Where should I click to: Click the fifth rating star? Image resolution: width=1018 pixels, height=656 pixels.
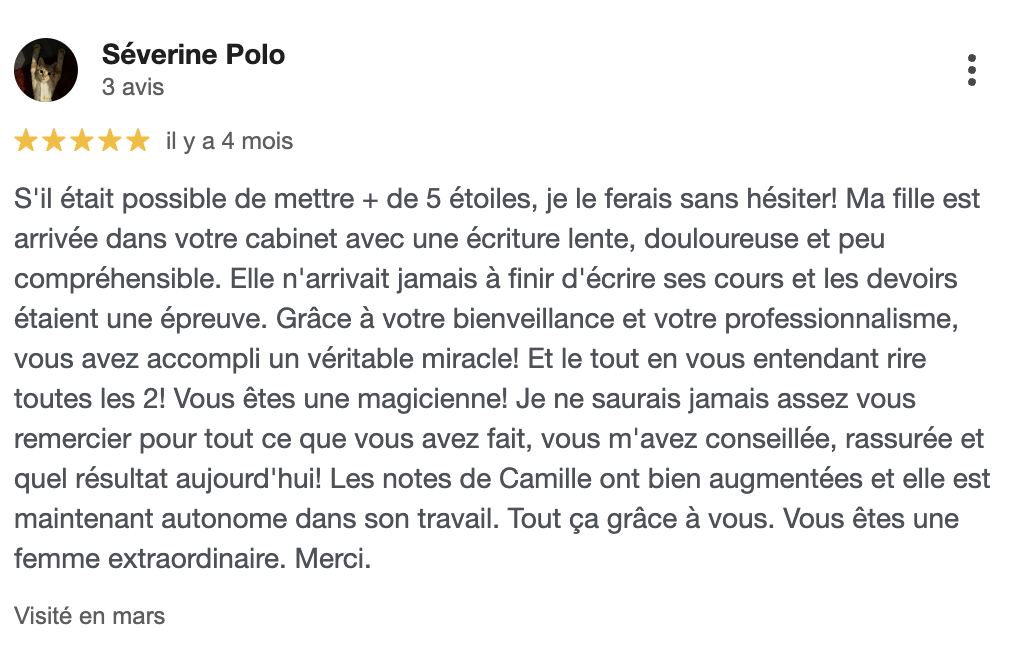(x=137, y=141)
